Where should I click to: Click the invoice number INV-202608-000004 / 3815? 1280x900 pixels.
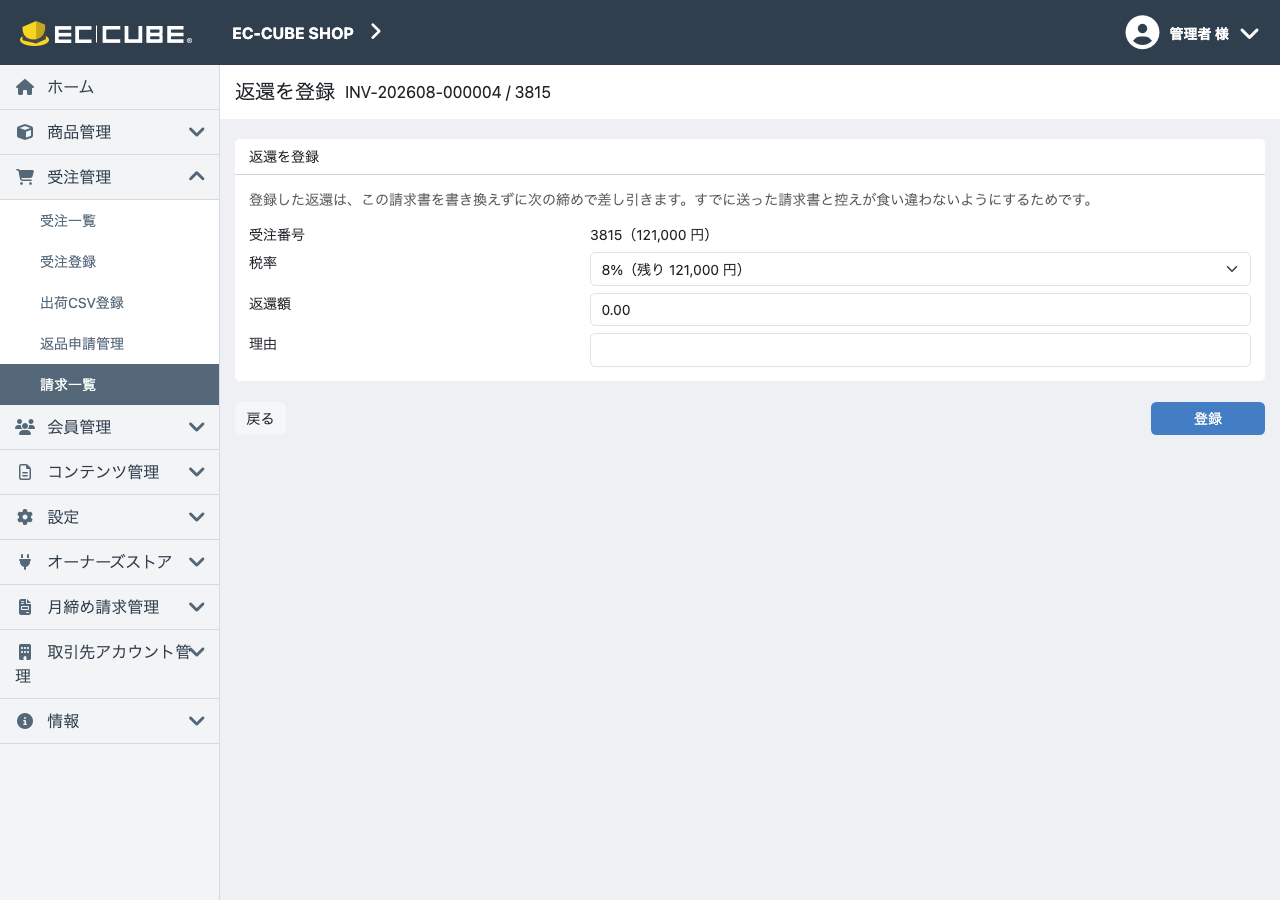click(x=448, y=93)
